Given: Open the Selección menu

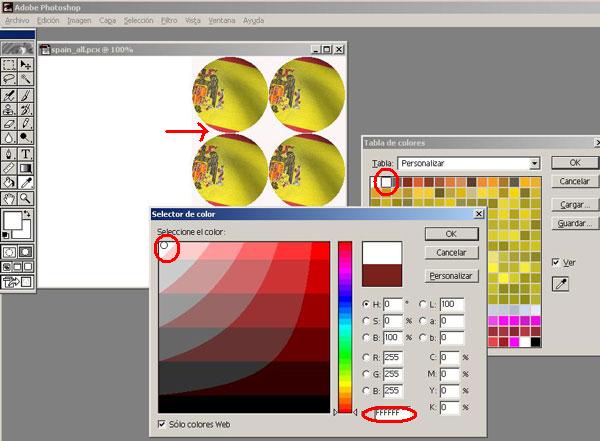Looking at the screenshot, I should click(139, 21).
